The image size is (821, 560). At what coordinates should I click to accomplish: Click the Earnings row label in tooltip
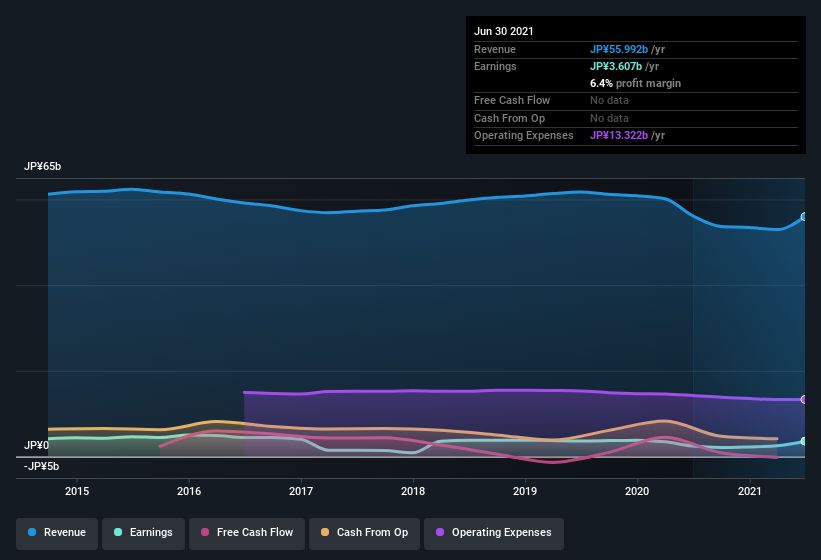(495, 66)
